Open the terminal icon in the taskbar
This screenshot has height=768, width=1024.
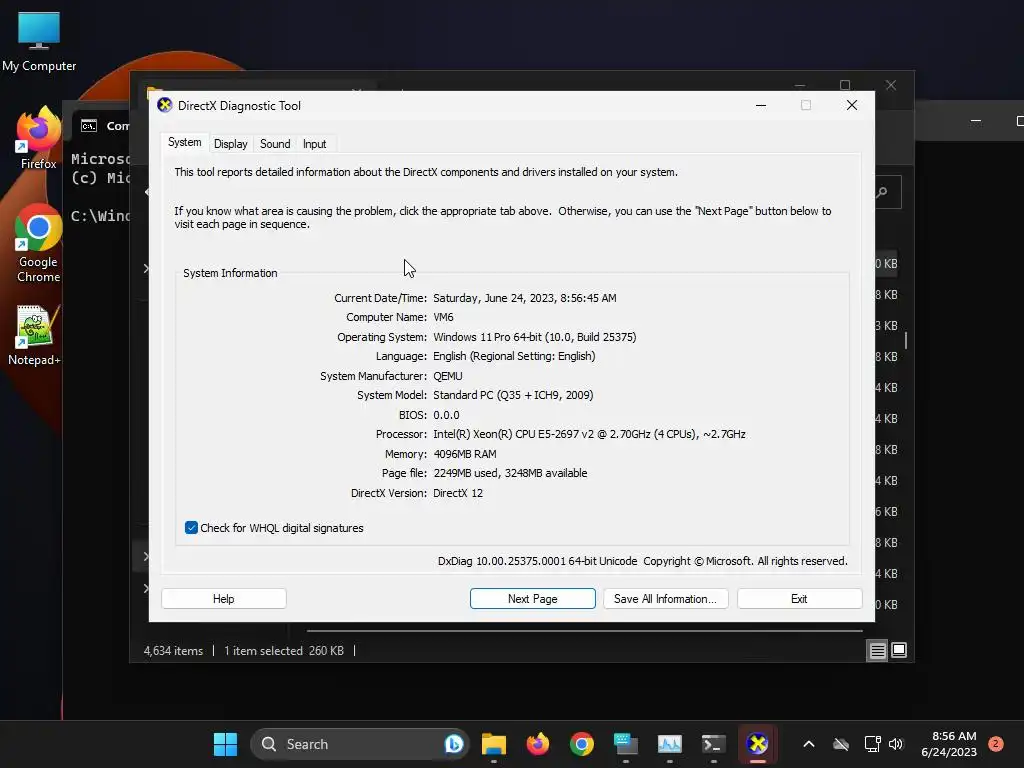click(713, 744)
